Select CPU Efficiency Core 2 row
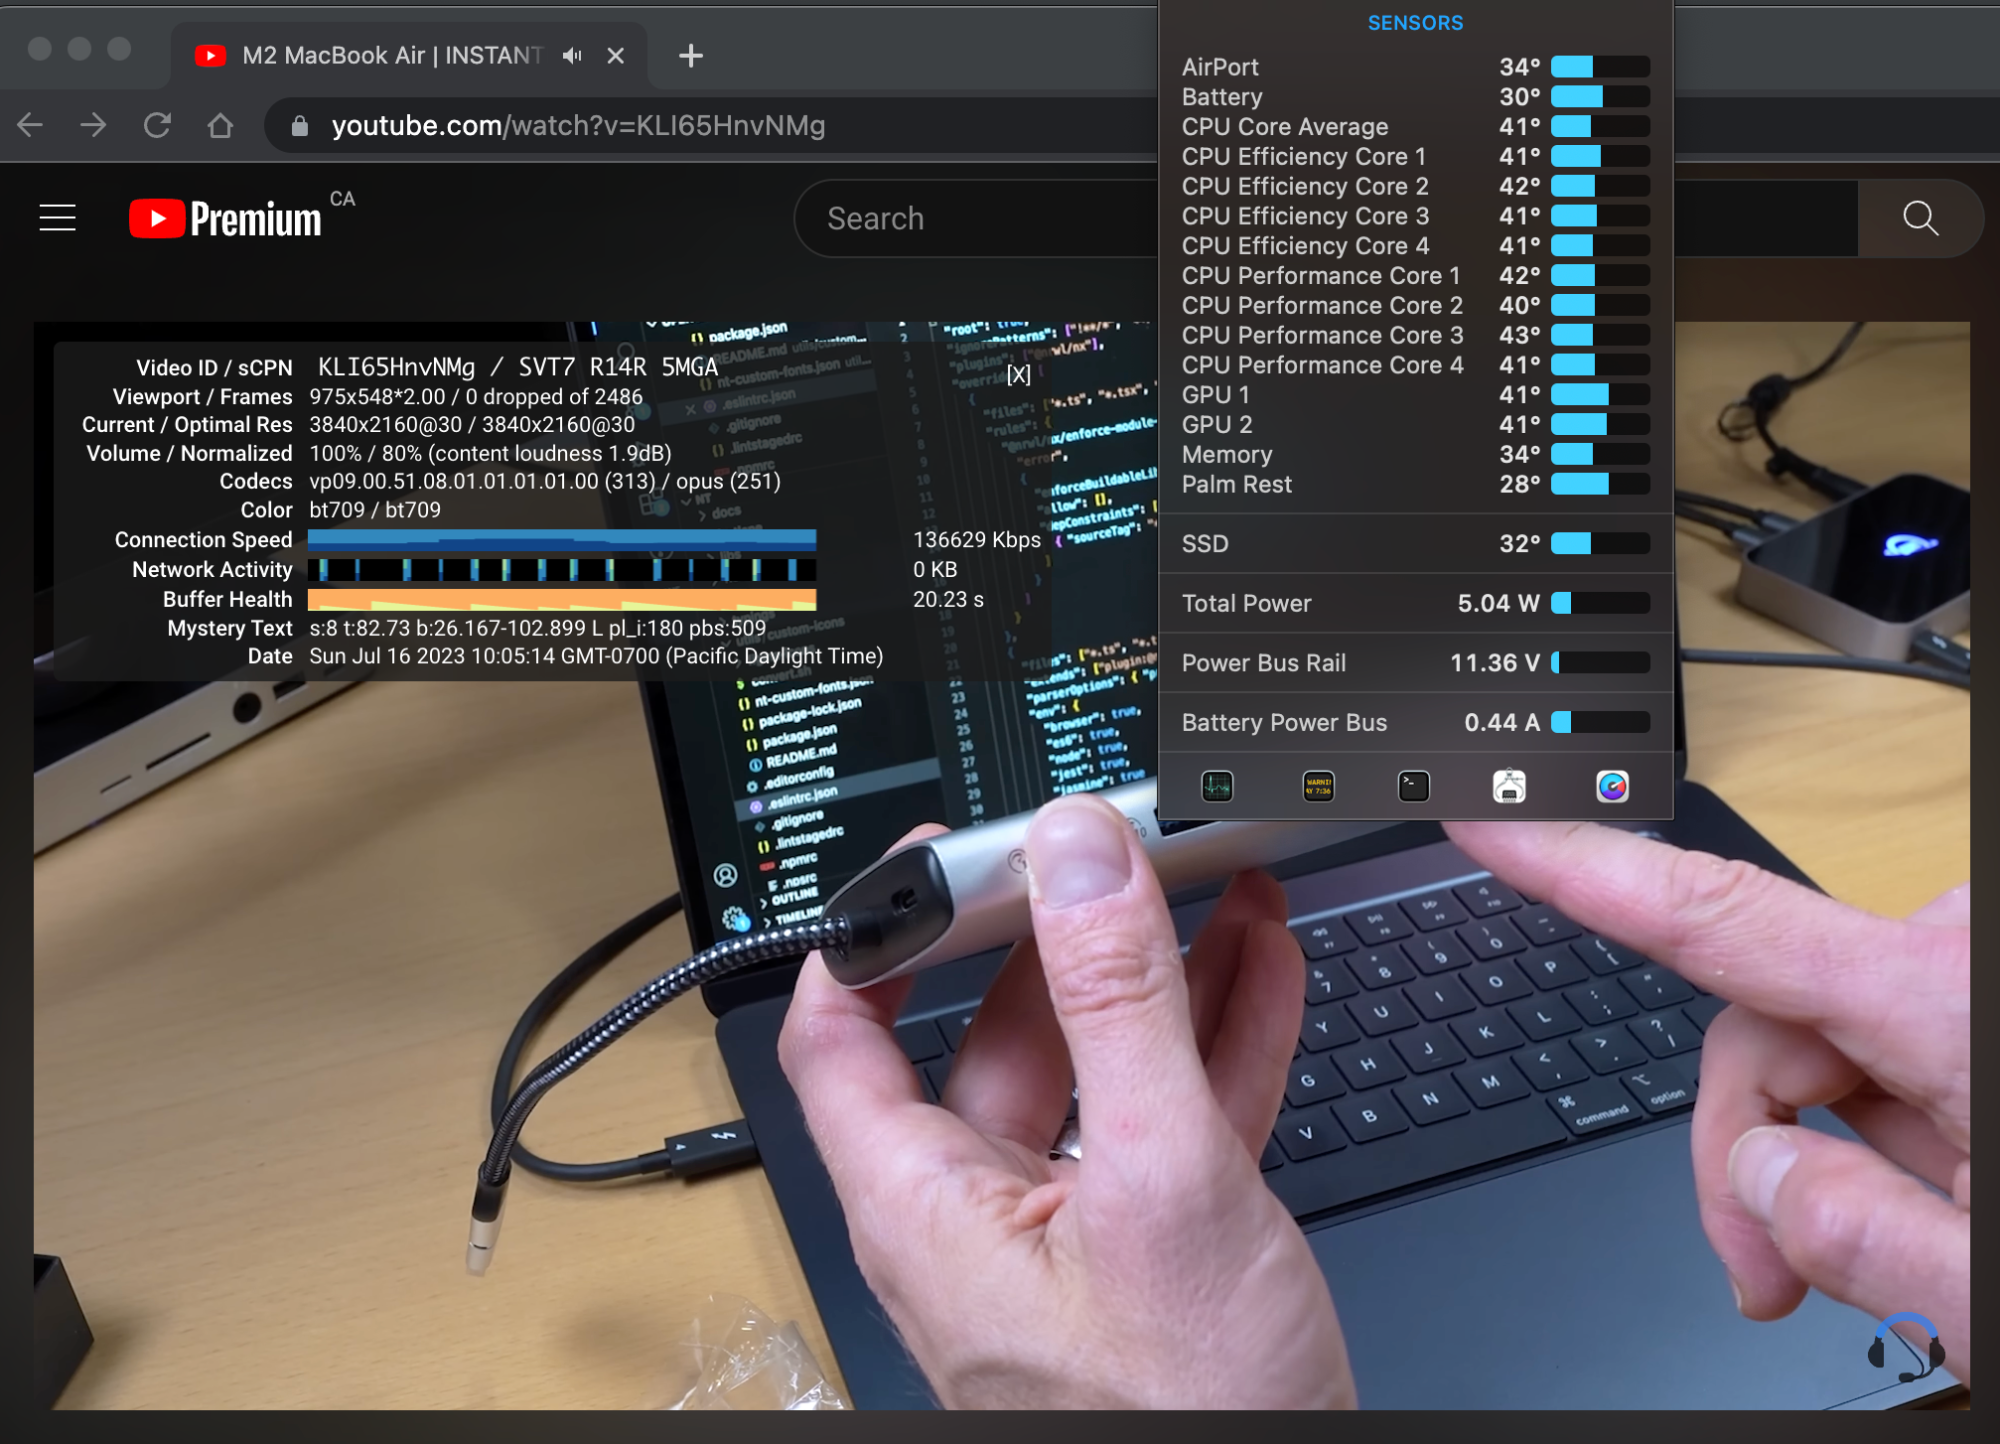The image size is (2000, 1444). [1415, 187]
